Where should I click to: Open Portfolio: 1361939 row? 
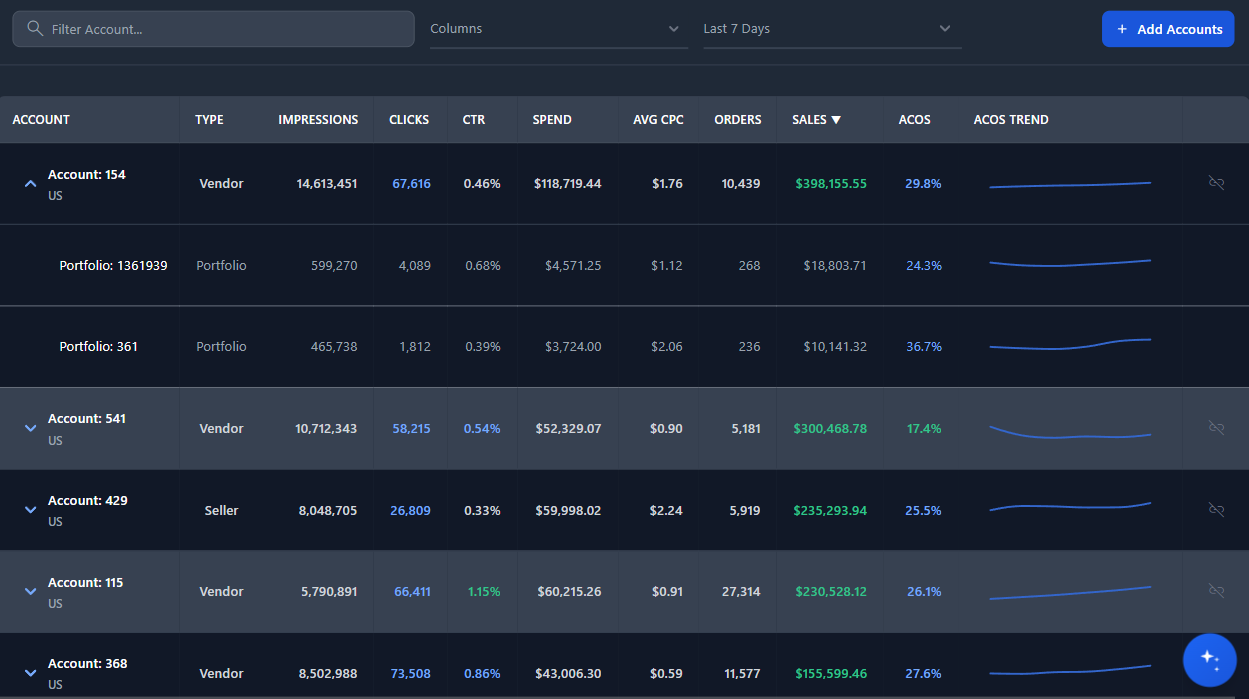(113, 266)
